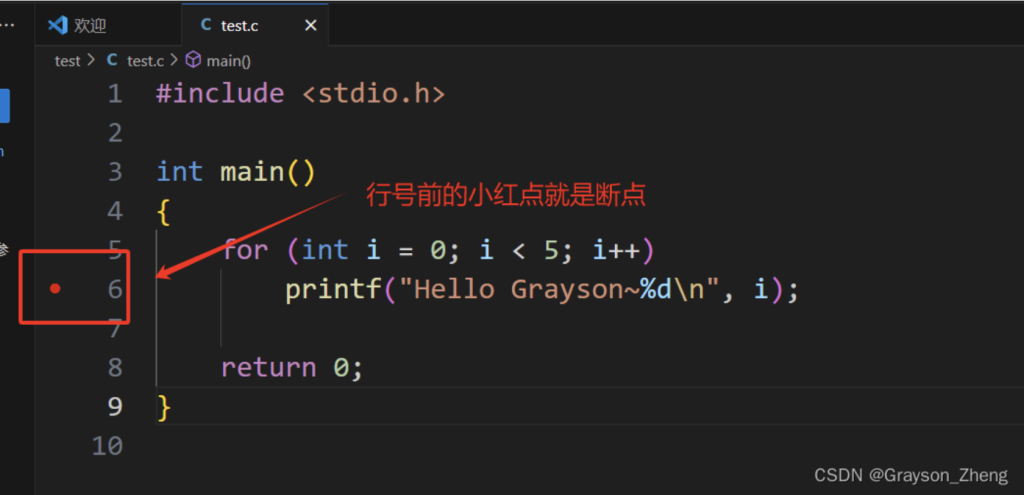The height and width of the screenshot is (495, 1024).
Task: Click the C file icon on test.c tab
Action: point(206,25)
